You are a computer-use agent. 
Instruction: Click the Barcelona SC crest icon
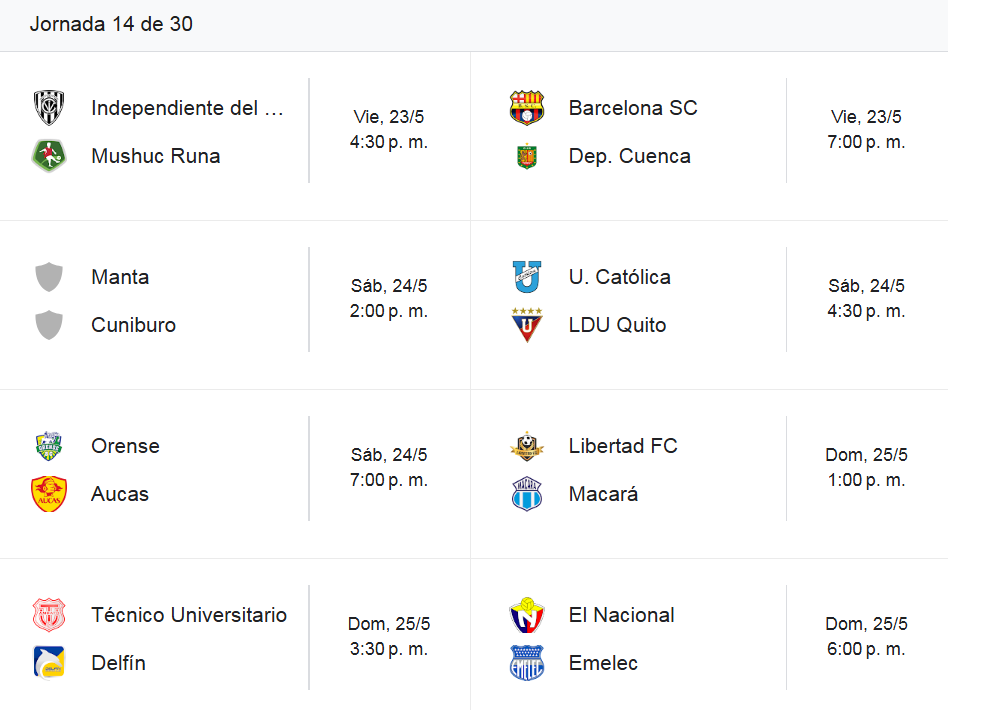tap(527, 107)
